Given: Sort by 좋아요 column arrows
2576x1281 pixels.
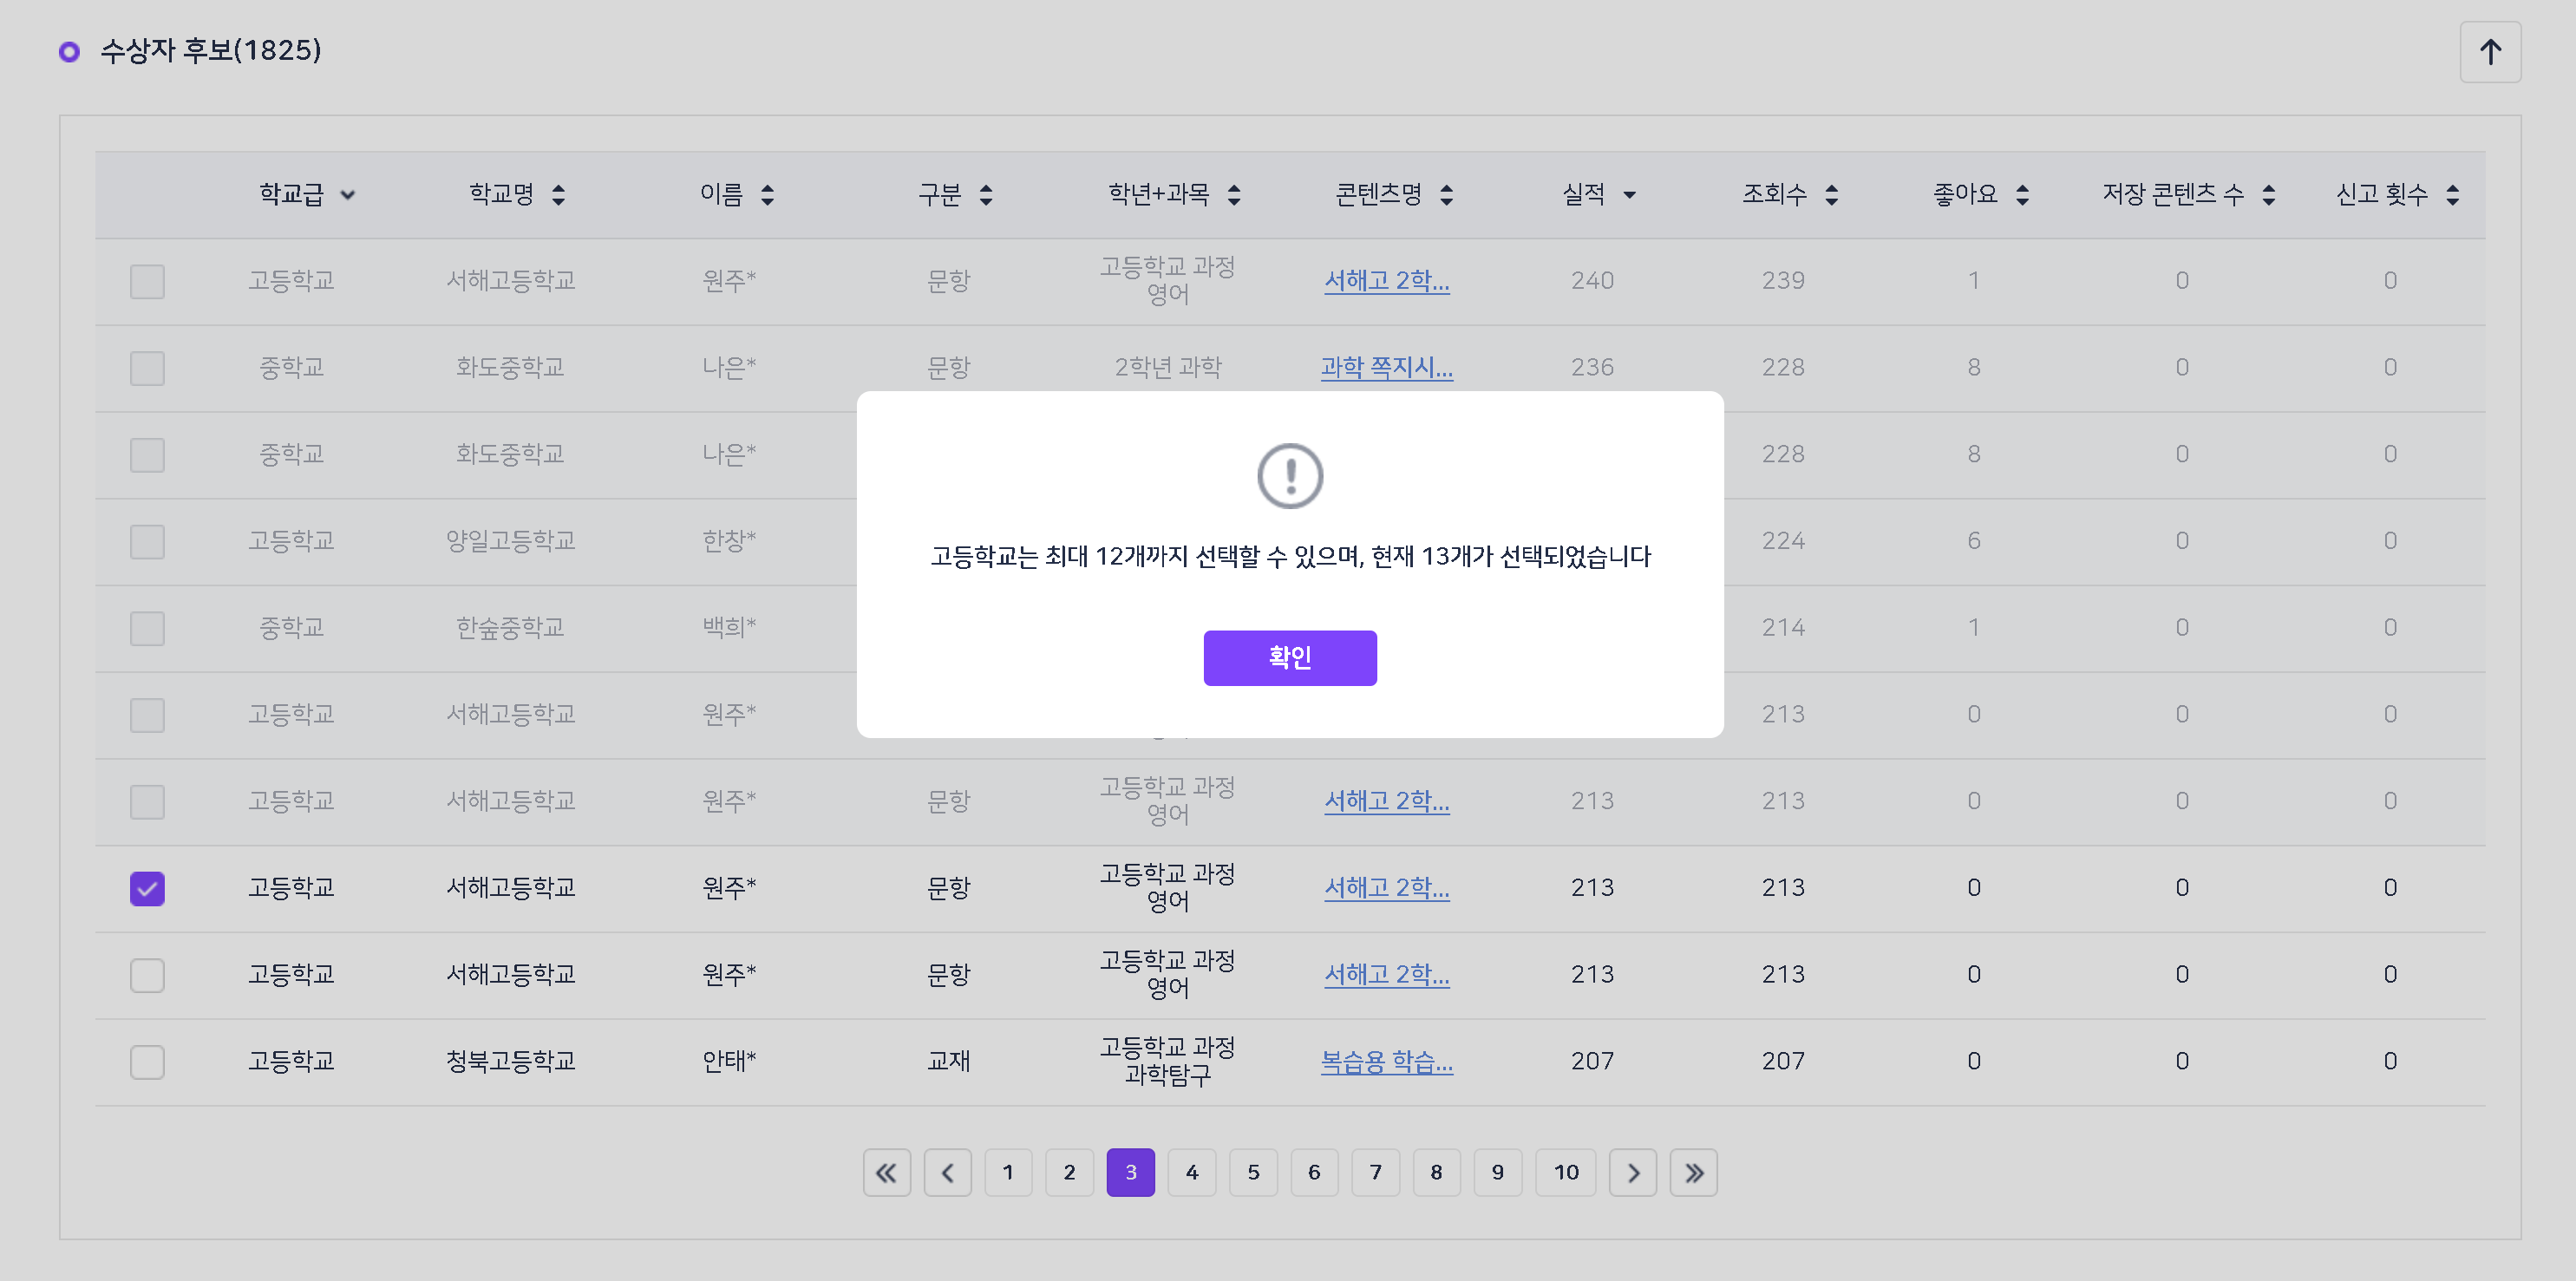Looking at the screenshot, I should coord(2022,195).
